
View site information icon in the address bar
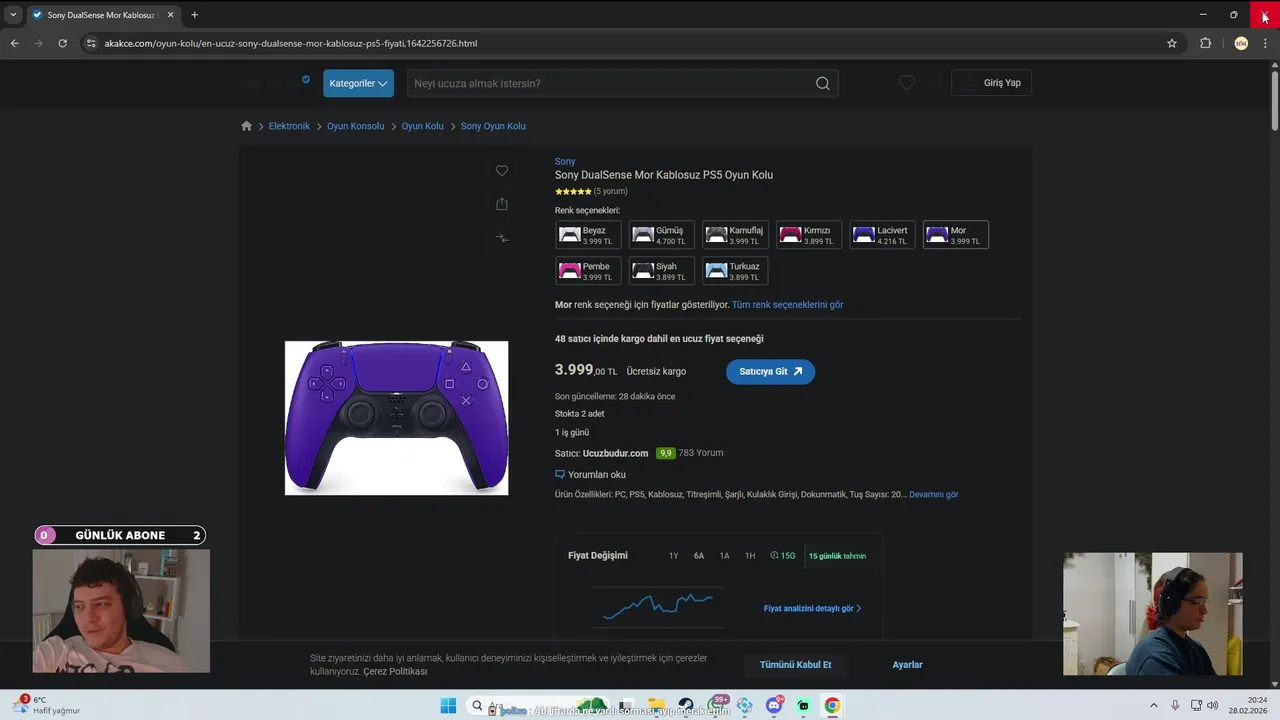click(x=91, y=43)
